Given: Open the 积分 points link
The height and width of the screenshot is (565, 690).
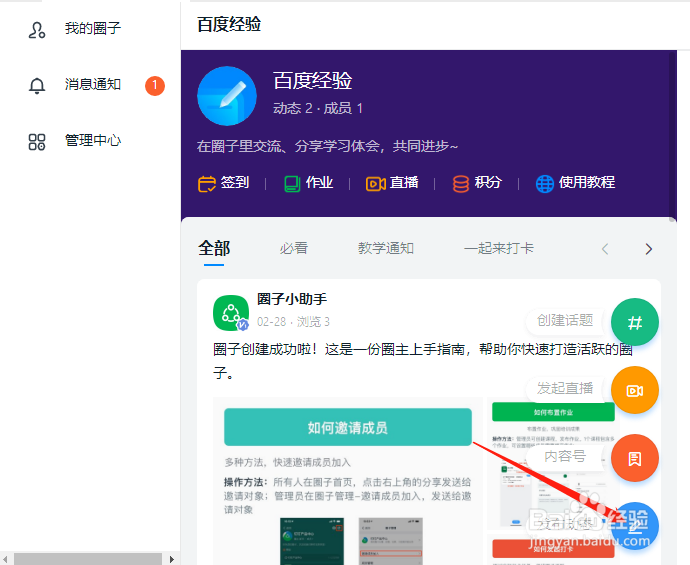Looking at the screenshot, I should [x=488, y=182].
